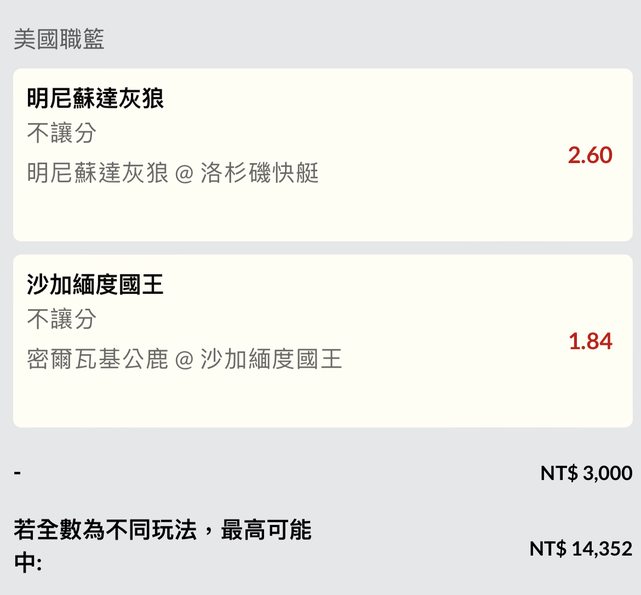Click the @ symbol before 洛杉磯快艇

[x=184, y=174]
